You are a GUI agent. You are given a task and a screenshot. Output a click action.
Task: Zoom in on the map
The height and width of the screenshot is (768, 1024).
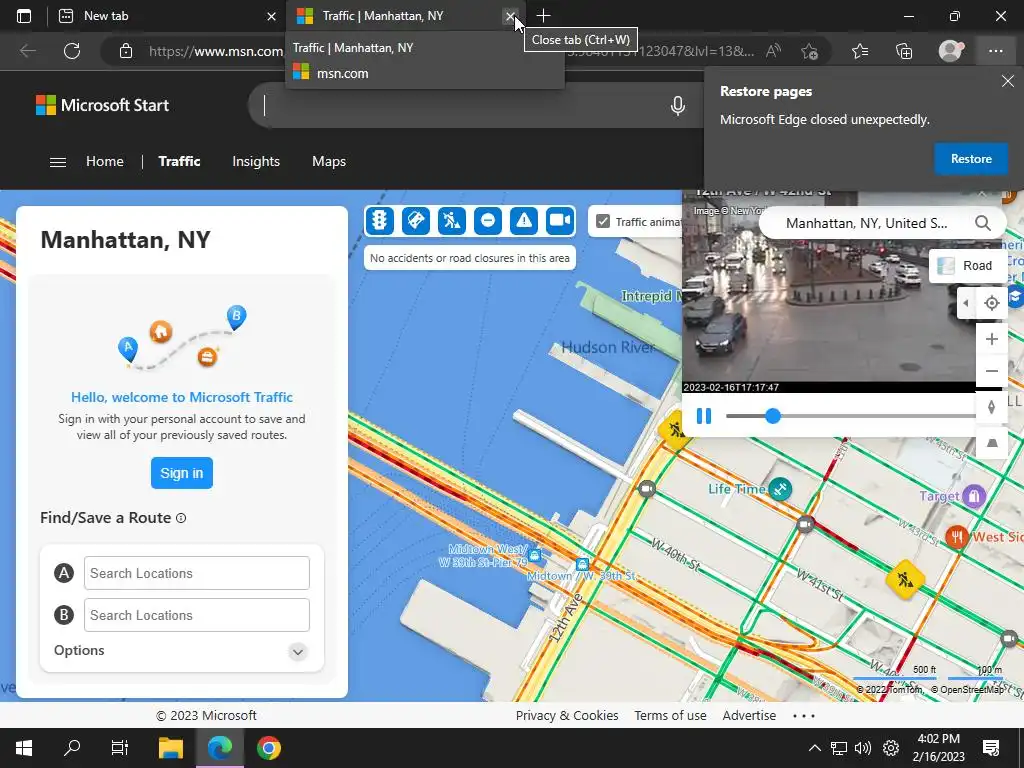pos(991,339)
